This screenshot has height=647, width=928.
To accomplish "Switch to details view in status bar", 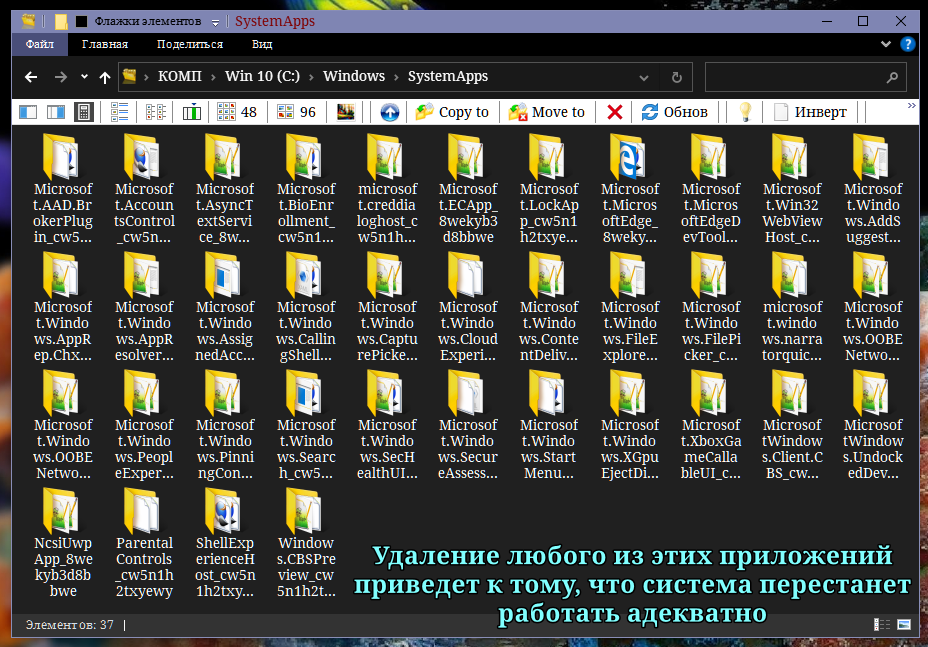I will pos(882,625).
